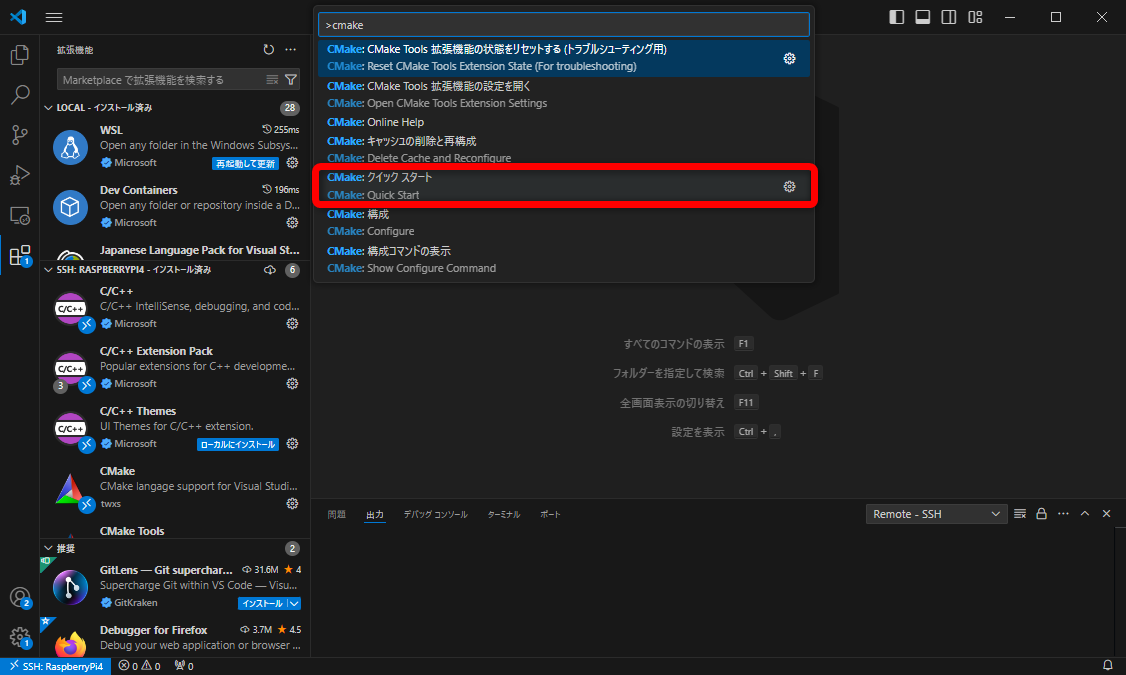Open the WSL extension's manage gear
The image size is (1126, 675).
coord(292,163)
